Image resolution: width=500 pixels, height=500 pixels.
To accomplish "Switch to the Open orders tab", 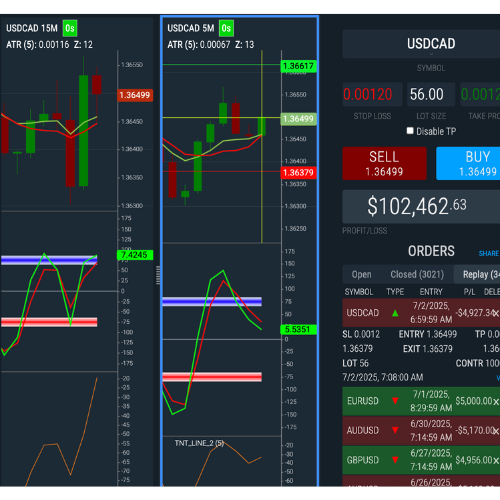I will coord(361,274).
